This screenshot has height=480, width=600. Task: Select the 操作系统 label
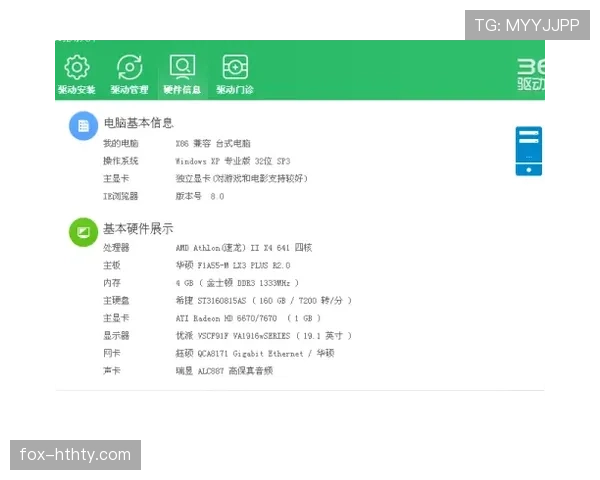(x=121, y=161)
